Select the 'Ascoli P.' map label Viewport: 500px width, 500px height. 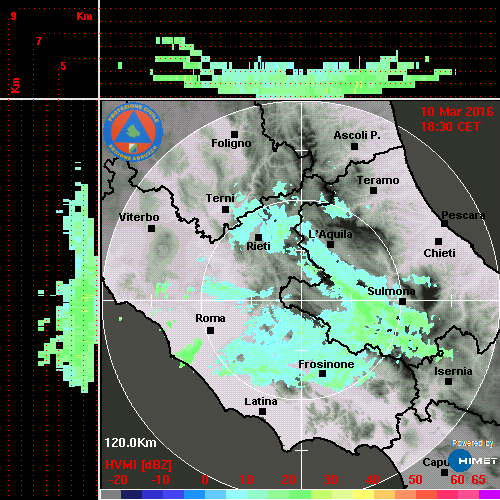click(357, 135)
